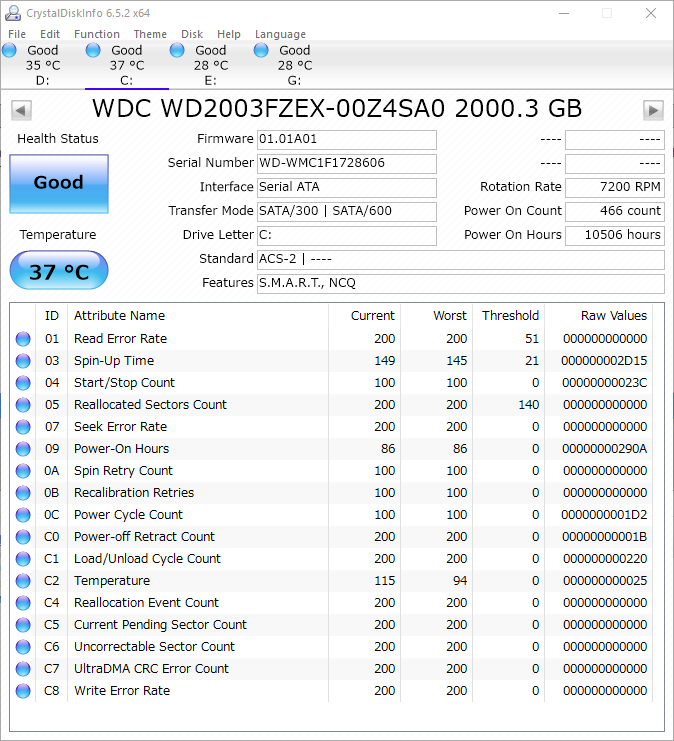Image resolution: width=674 pixels, height=741 pixels.
Task: Open the File menu
Action: [17, 34]
